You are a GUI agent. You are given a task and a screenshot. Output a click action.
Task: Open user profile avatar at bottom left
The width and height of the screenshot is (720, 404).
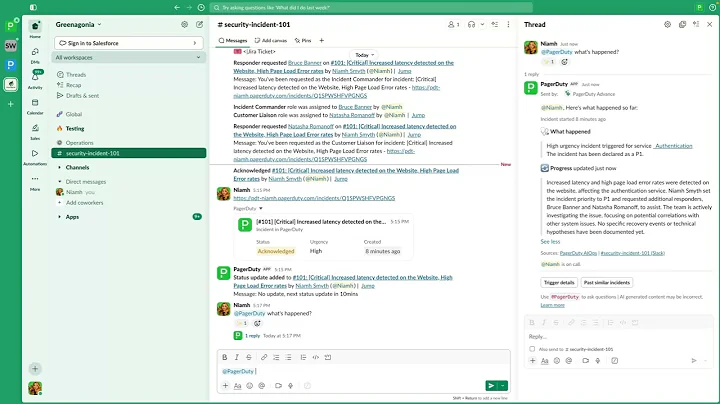tap(35, 388)
